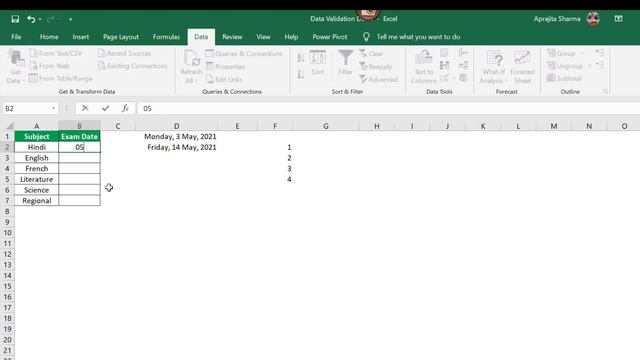Open Customize Quick Access Toolbar dropdown
640x360 pixels.
click(70, 19)
